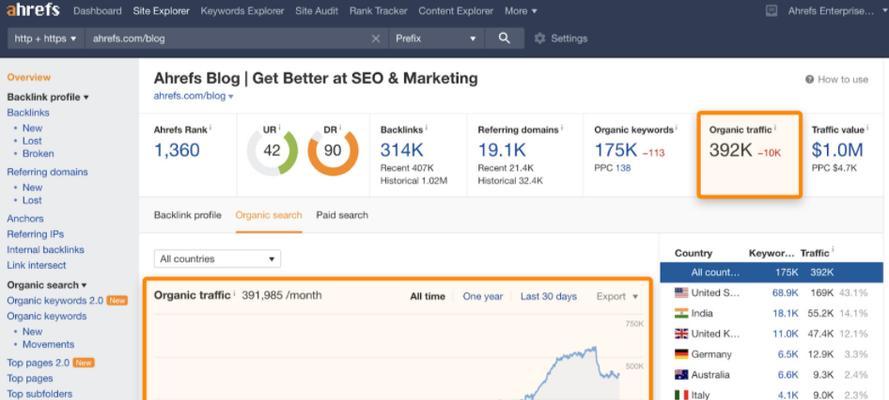
Task: Click the notifications icon beside Ahrefs Enterprise
Action: pos(771,11)
